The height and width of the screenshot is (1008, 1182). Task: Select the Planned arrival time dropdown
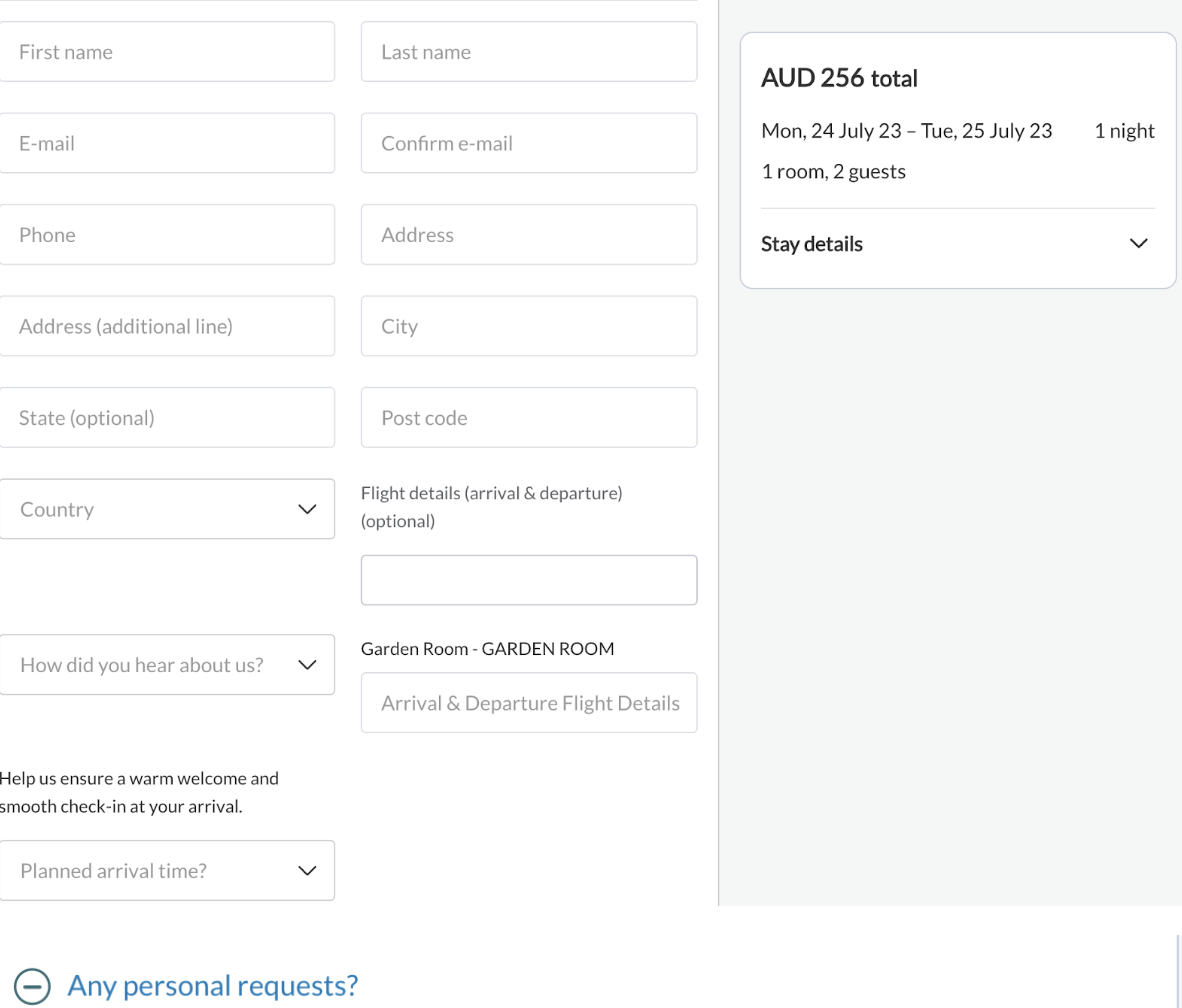click(x=167, y=871)
